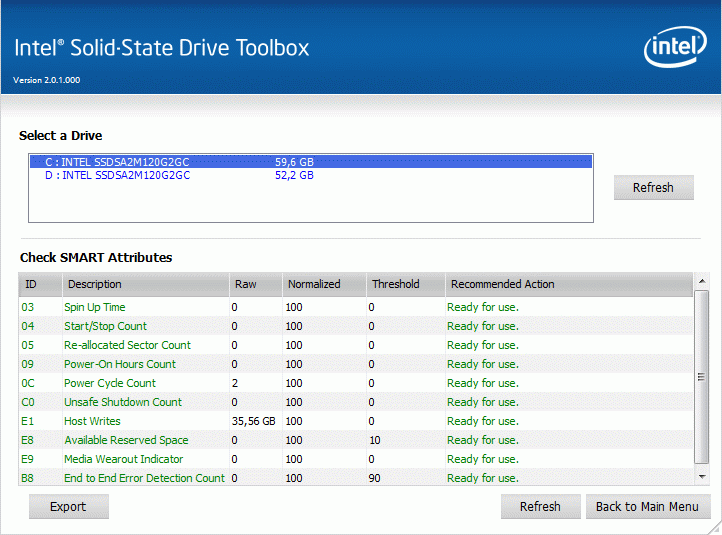Image resolution: width=722 pixels, height=535 pixels.
Task: Click the SMART table scroll down arrow
Action: (x=702, y=477)
